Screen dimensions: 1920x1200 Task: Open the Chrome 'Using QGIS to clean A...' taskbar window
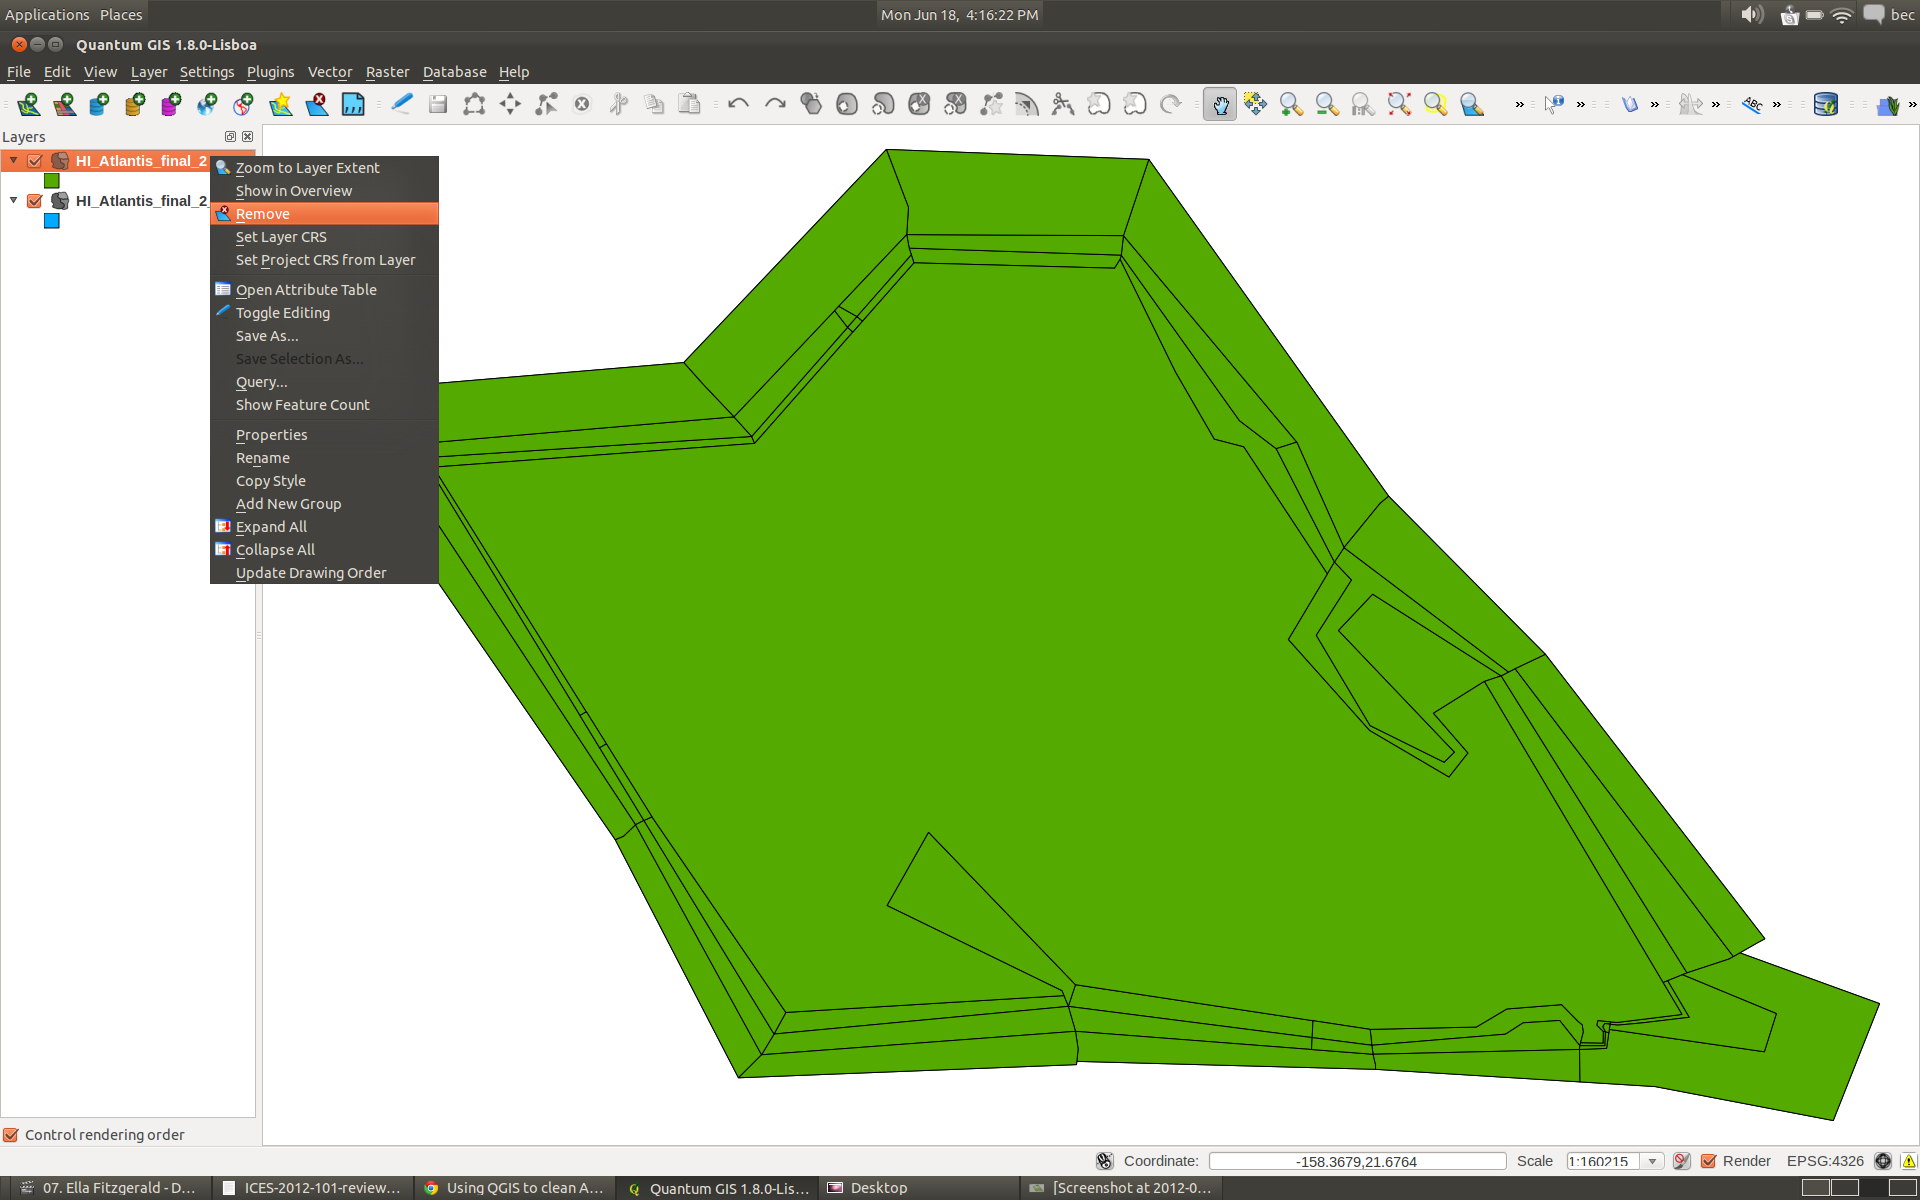click(x=514, y=1188)
